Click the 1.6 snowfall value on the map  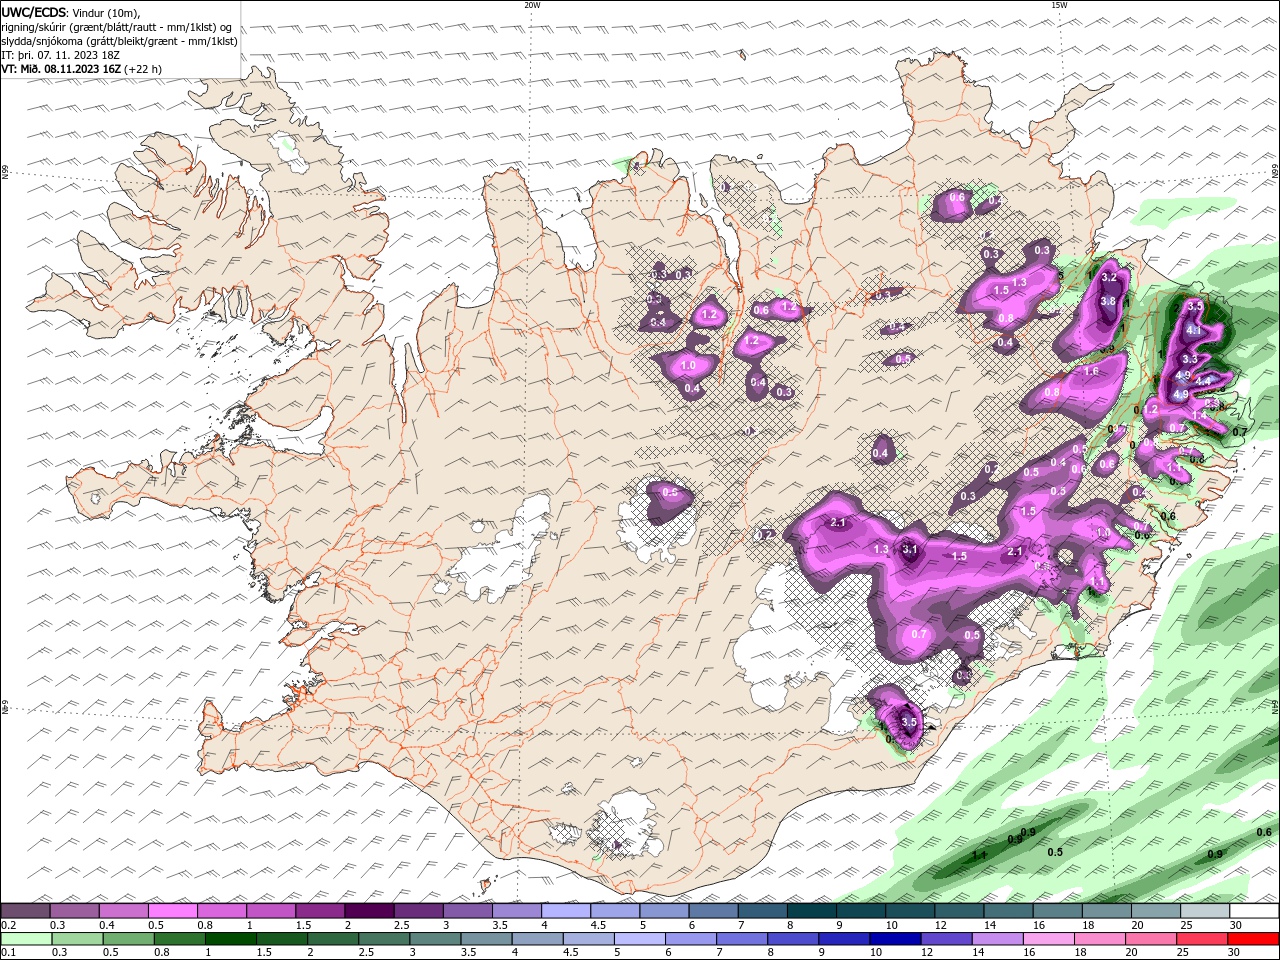click(x=1091, y=371)
